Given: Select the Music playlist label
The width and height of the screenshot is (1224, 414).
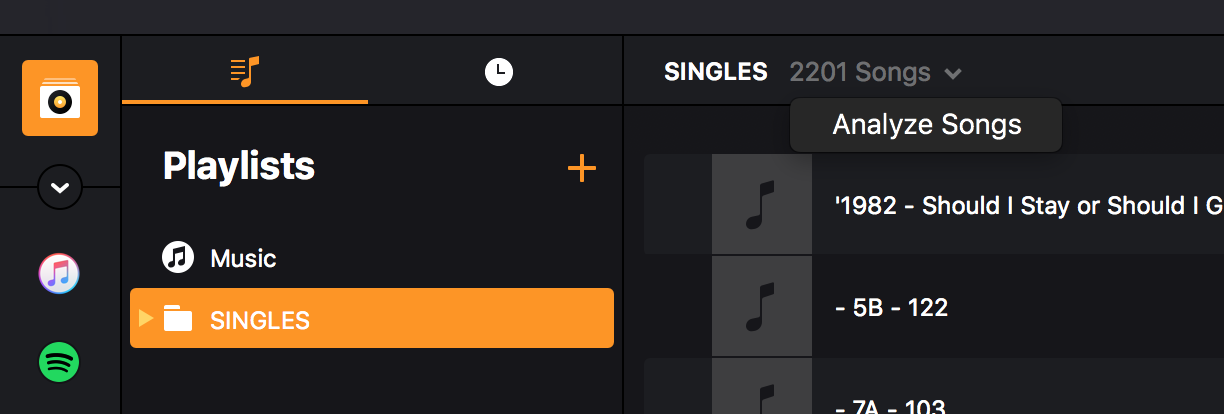Looking at the screenshot, I should tap(243, 259).
